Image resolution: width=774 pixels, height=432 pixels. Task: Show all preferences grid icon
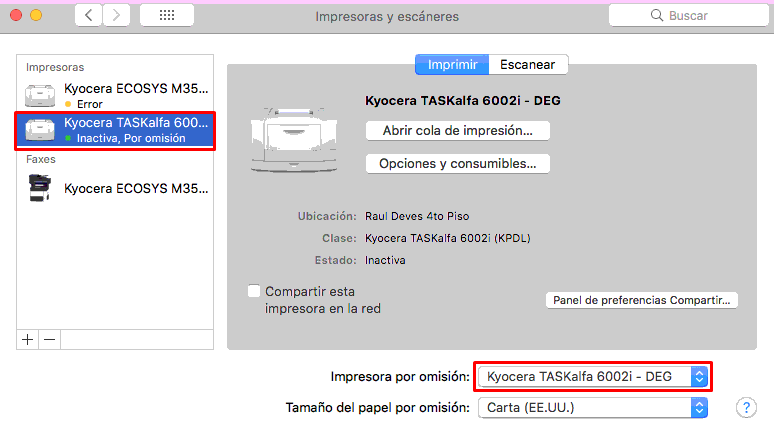point(167,15)
